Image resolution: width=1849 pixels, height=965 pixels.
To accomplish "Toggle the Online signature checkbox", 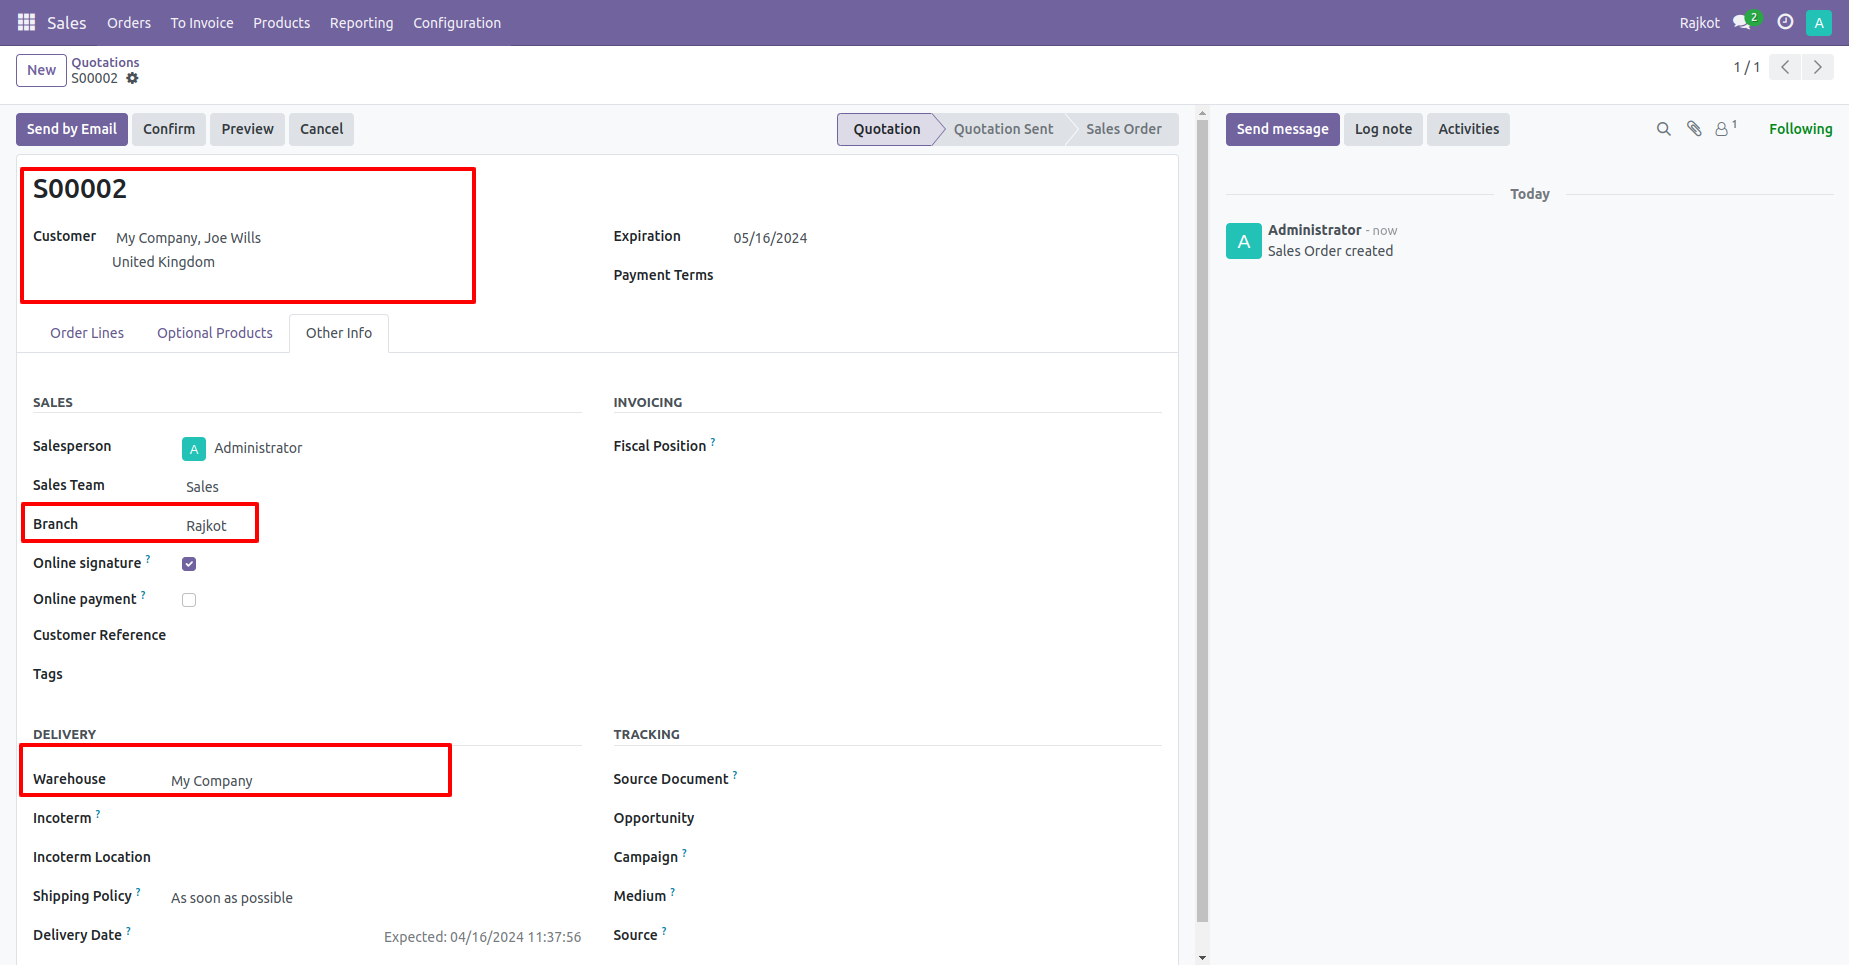I will 189,563.
